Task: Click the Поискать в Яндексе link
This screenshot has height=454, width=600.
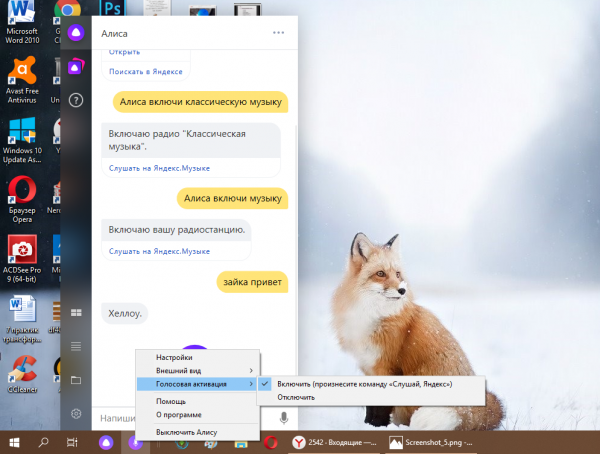Action: 146,72
